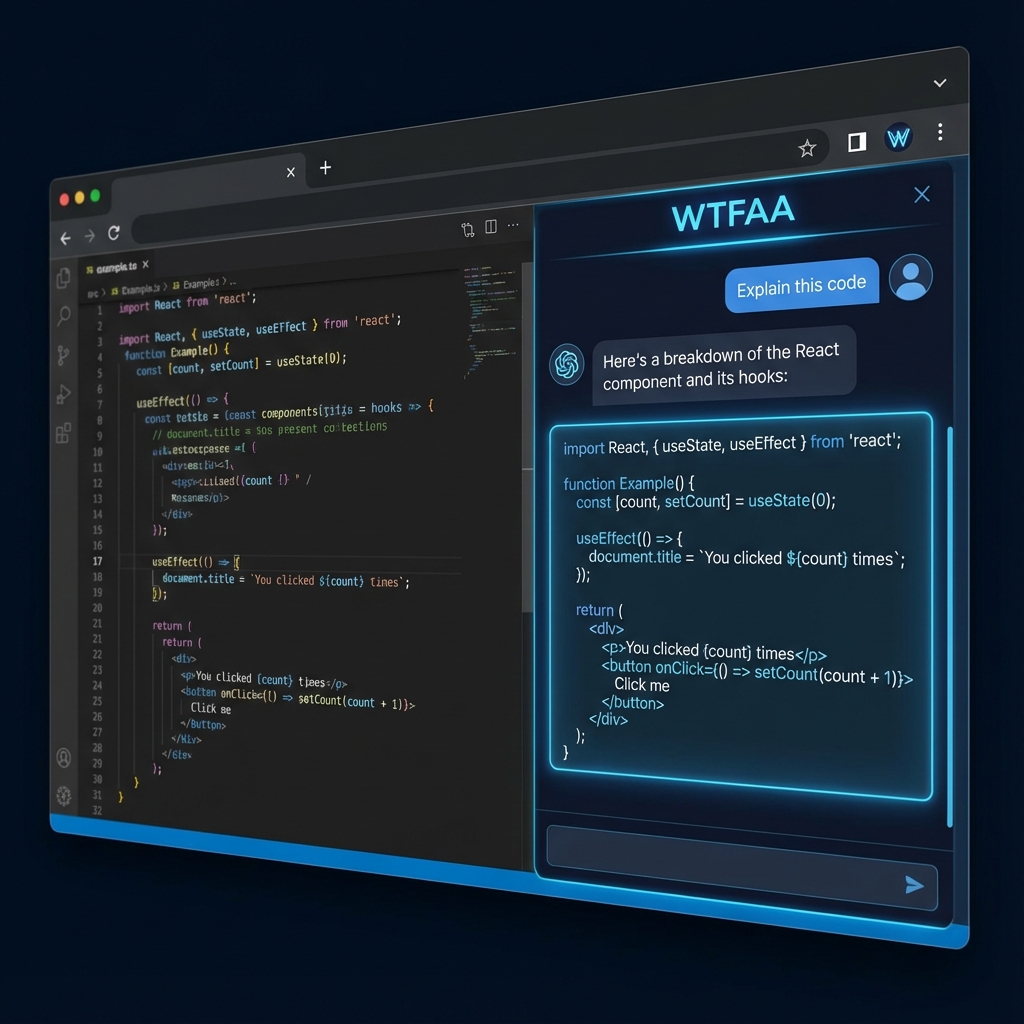Open the Source Control view
Viewport: 1024px width, 1024px height.
(63, 355)
